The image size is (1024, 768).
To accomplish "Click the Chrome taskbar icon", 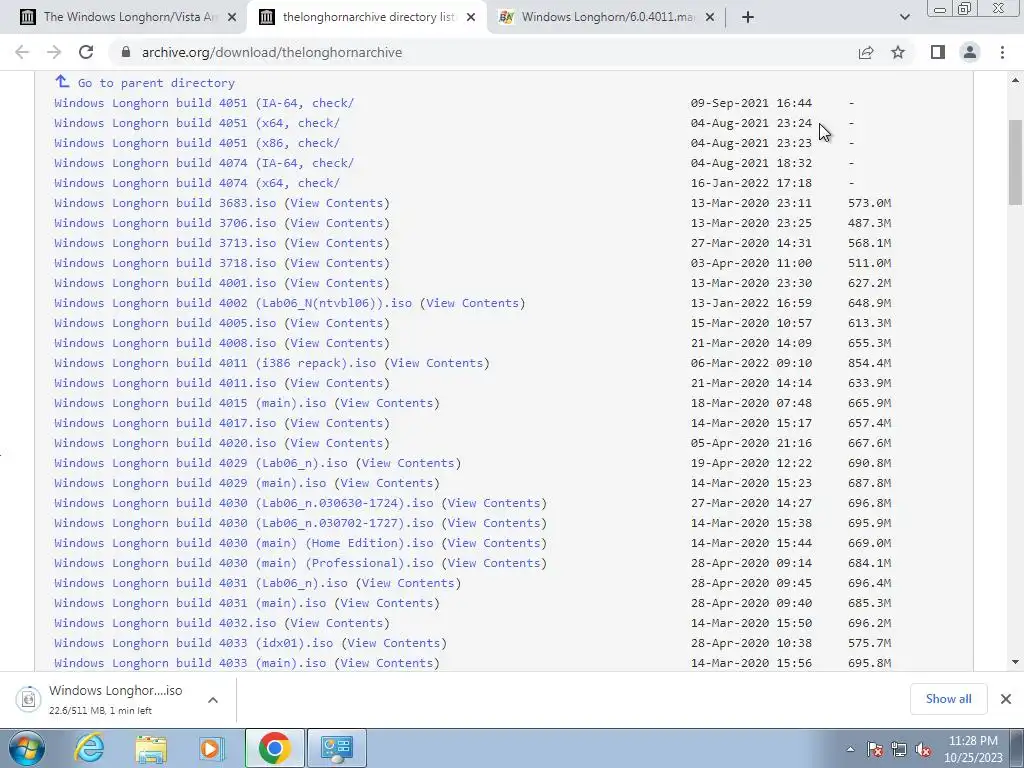I will click(274, 748).
